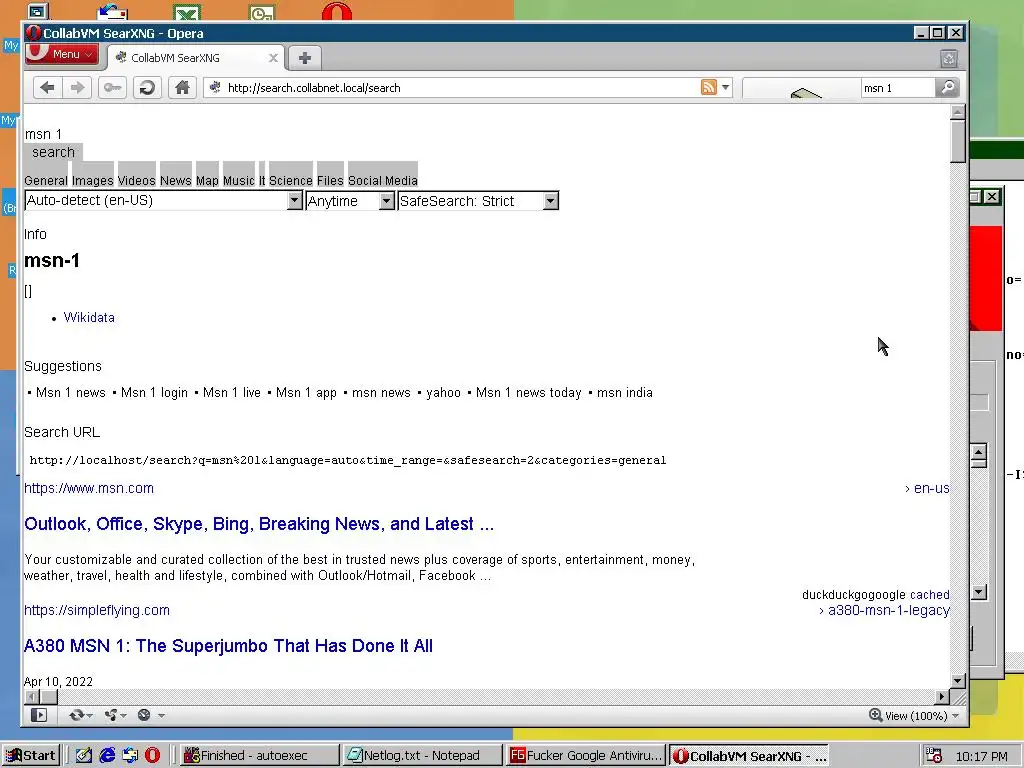1024x768 pixels.
Task: Go forward with the Forward arrow button
Action: (77, 88)
